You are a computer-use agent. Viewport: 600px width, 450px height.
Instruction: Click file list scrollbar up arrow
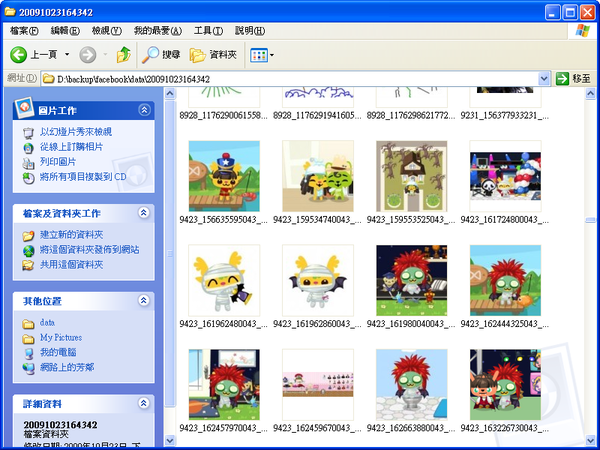[x=590, y=93]
